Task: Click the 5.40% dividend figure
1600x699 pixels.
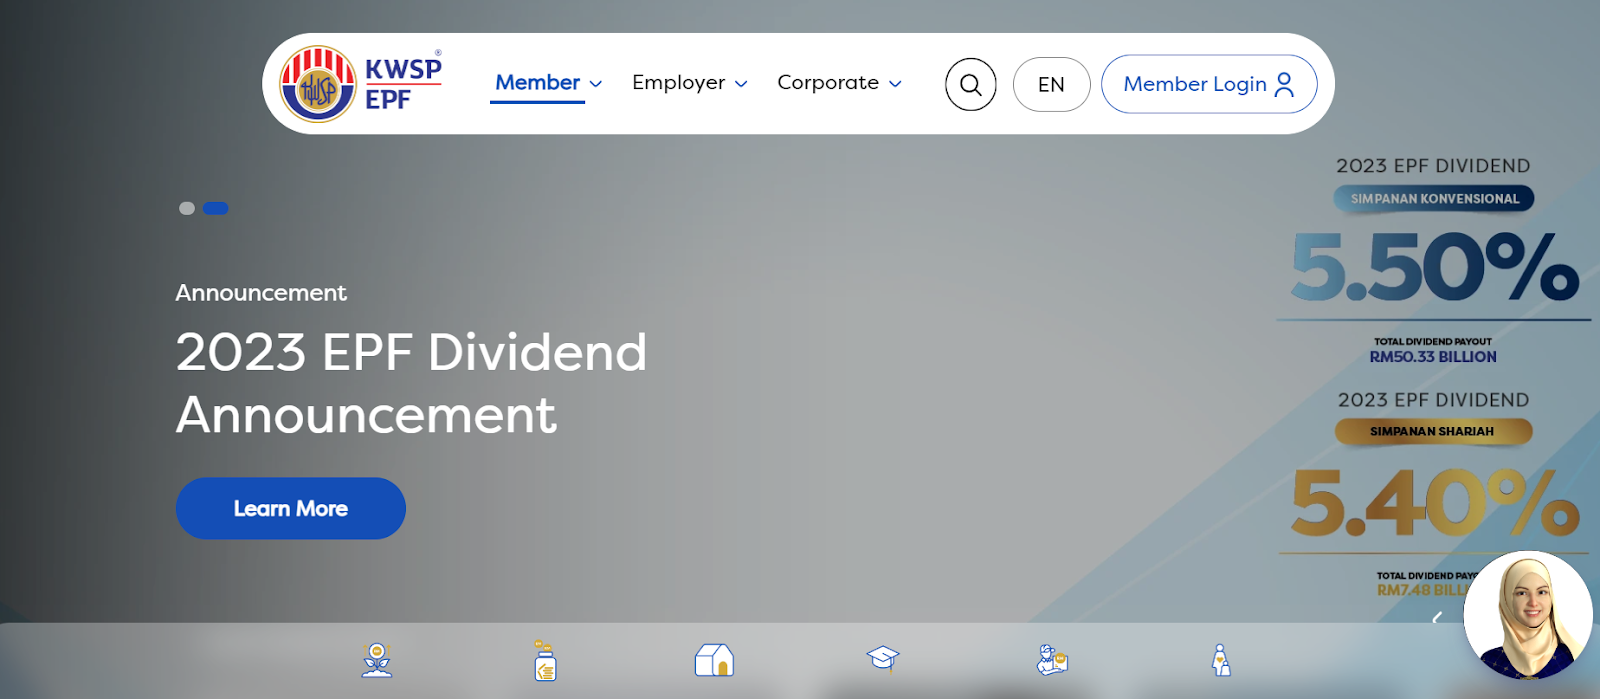Action: (1435, 502)
